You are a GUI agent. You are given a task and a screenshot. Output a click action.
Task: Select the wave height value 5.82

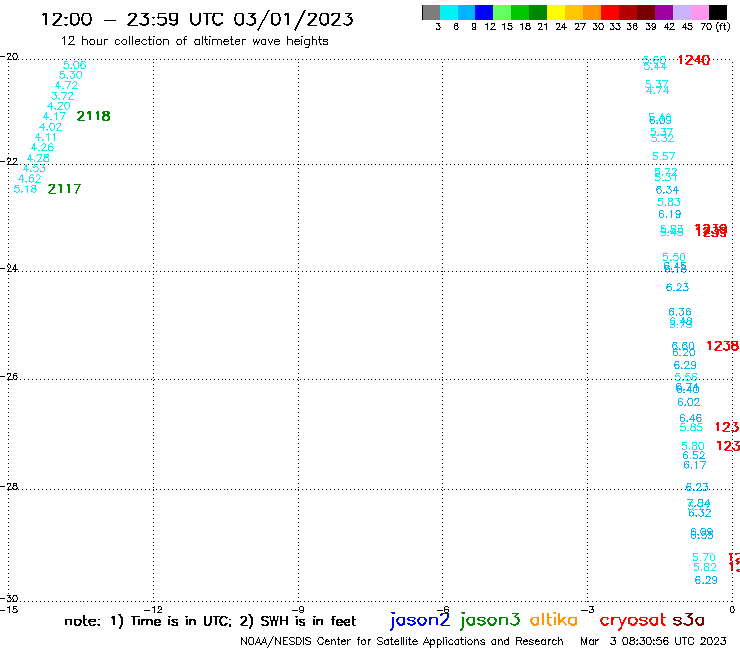[705, 567]
